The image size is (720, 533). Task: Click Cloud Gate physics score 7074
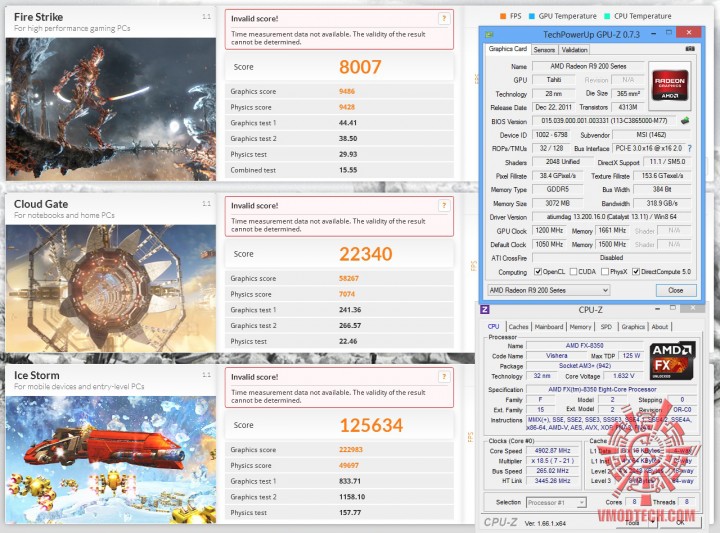coord(347,294)
